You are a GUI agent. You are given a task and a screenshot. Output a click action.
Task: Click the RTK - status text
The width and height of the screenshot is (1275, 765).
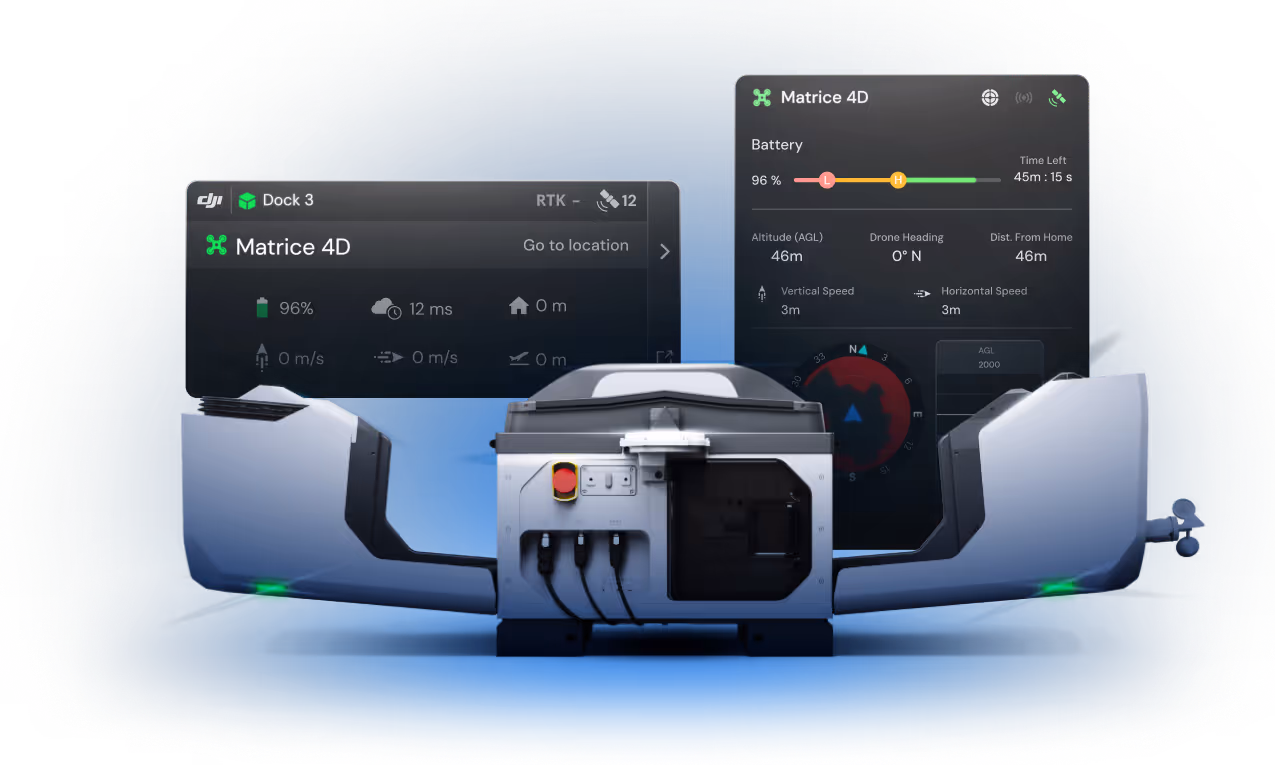(x=558, y=200)
